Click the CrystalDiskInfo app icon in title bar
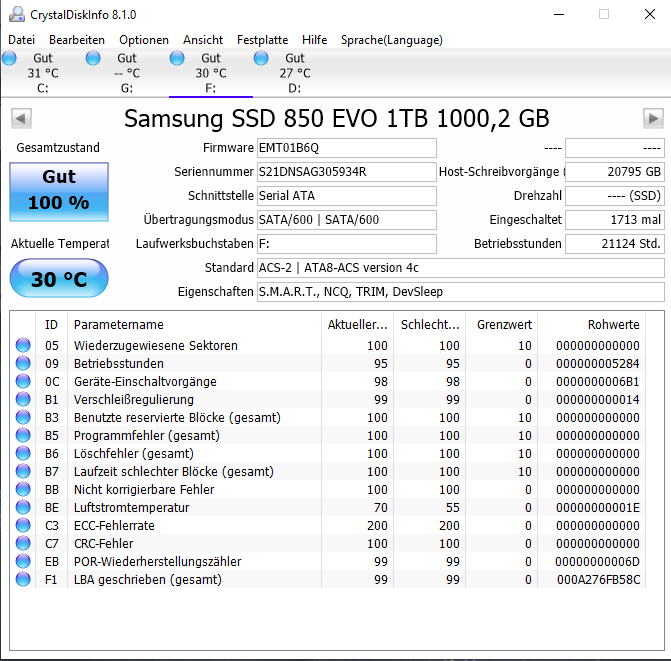This screenshot has width=671, height=661. coord(17,15)
